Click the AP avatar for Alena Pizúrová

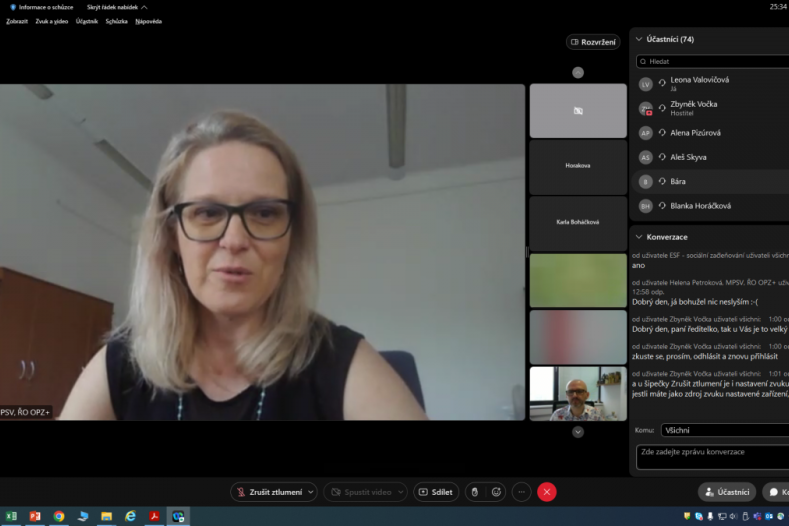pos(645,133)
